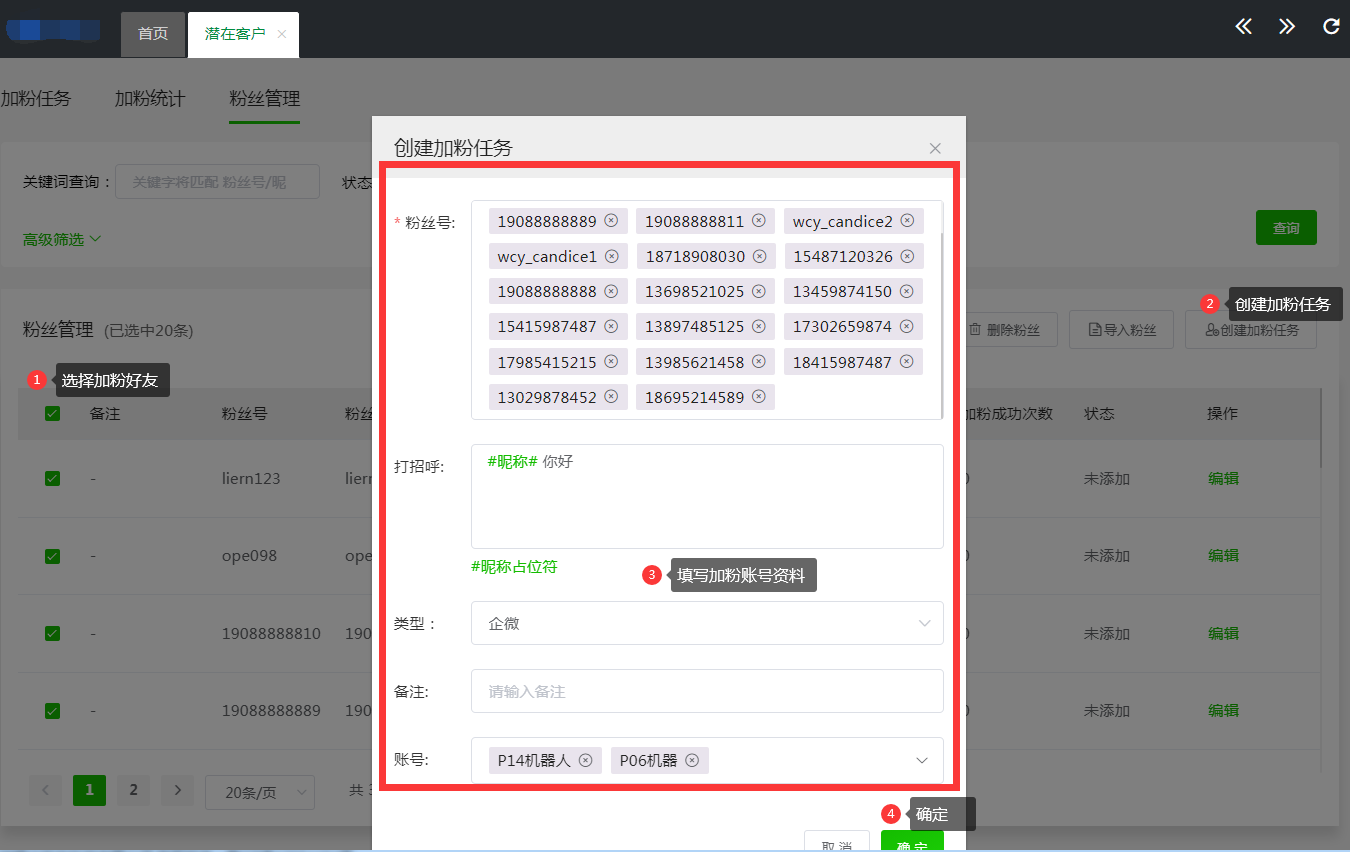Click the double right arrow icon
This screenshot has width=1350, height=852.
(1287, 27)
